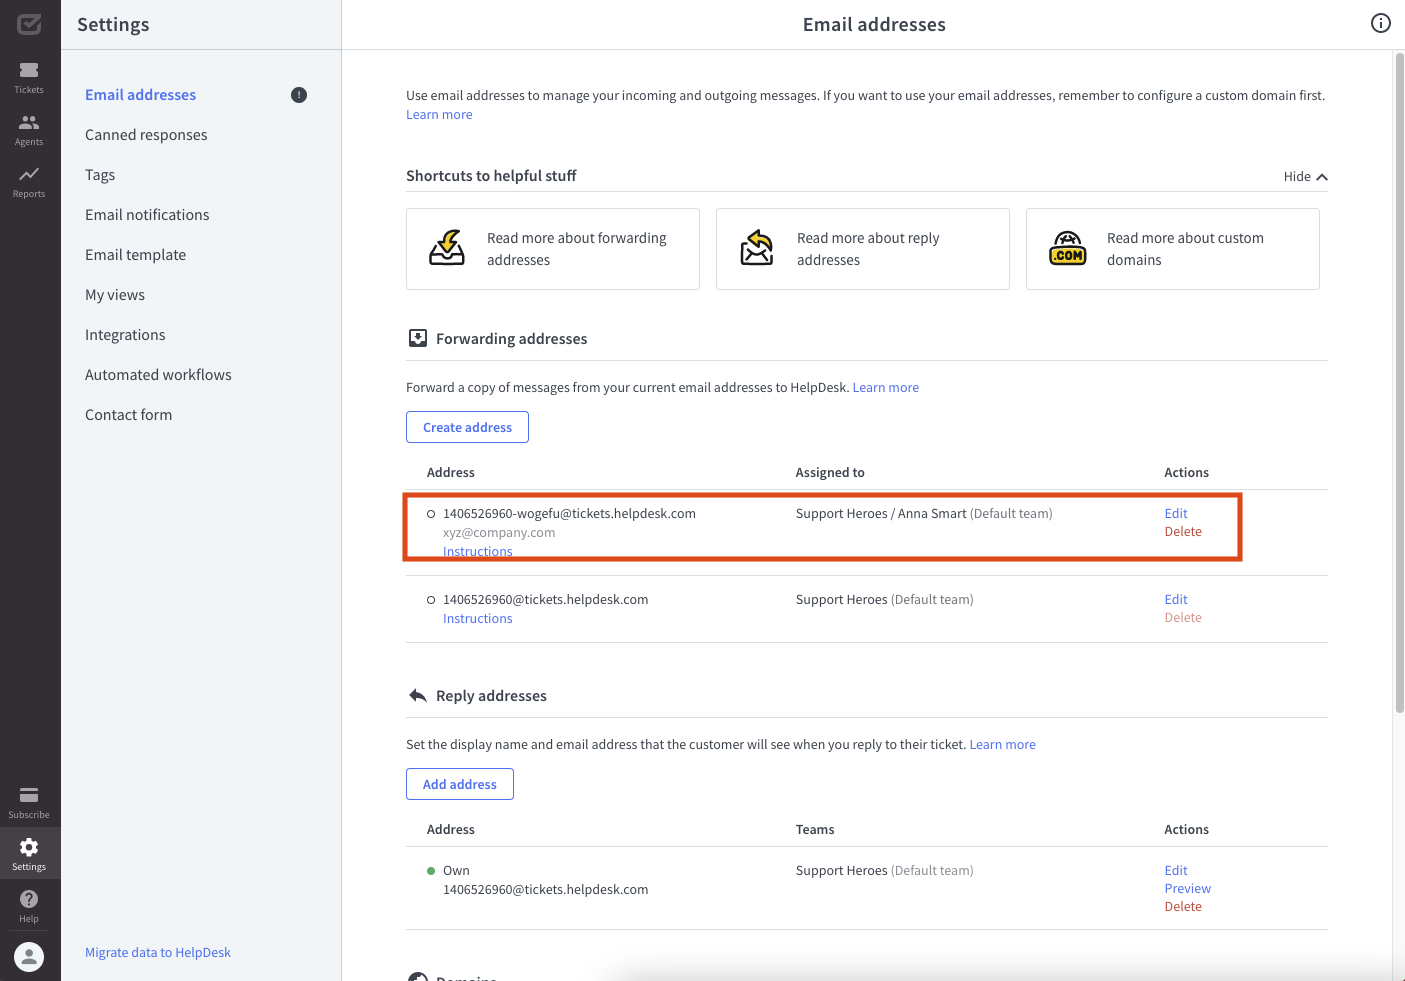Hide the Shortcuts to helpful stuff section

coord(1305,177)
